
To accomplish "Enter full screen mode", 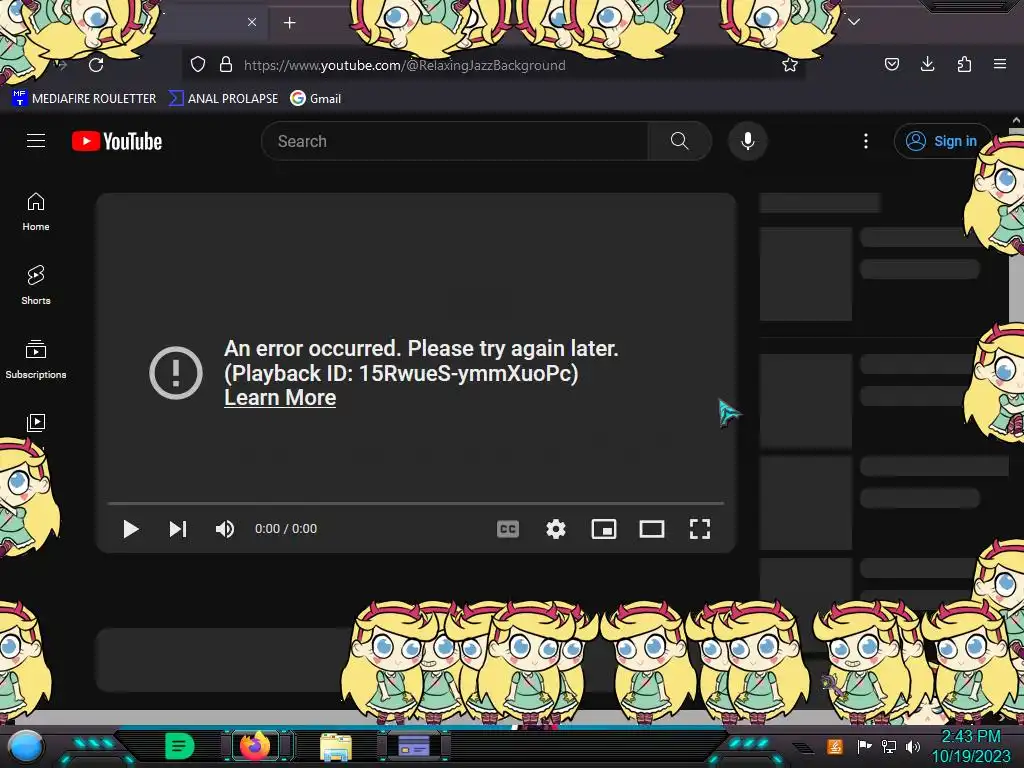I will click(700, 529).
